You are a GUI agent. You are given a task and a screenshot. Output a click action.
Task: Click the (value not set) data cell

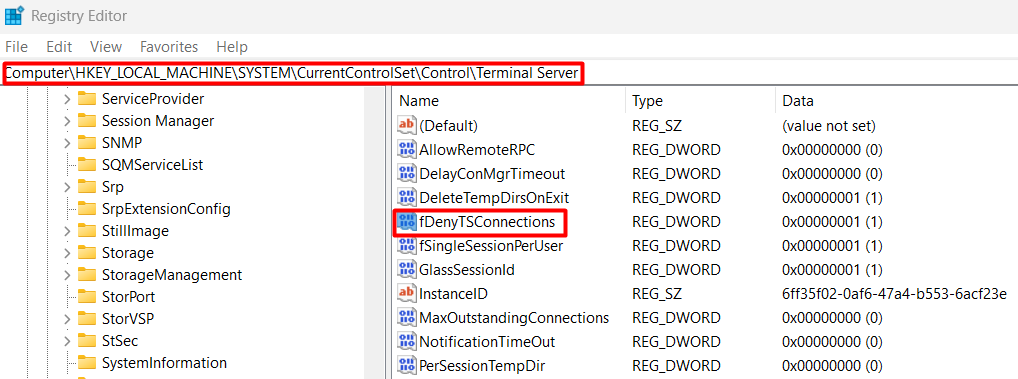[x=829, y=125]
